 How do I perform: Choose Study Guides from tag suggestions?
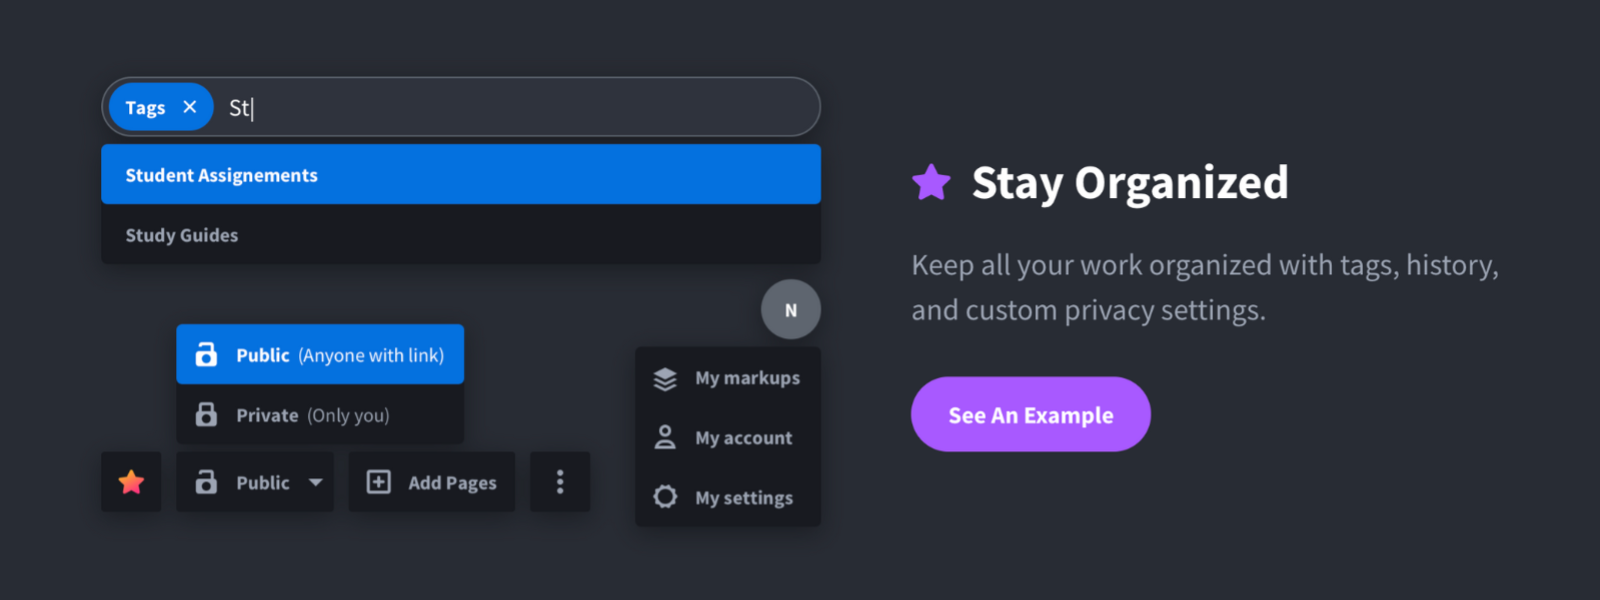461,235
